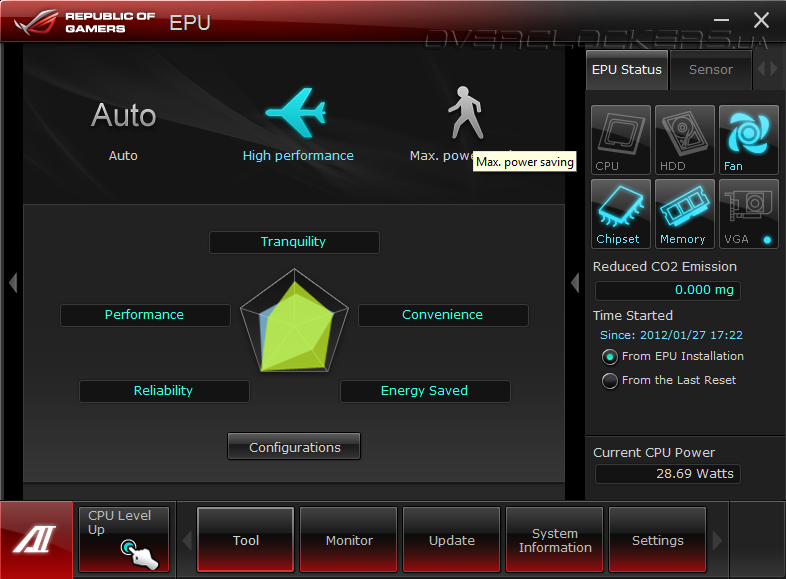Click the Reduced CO2 Emission value field
The height and width of the screenshot is (579, 786).
pyautogui.click(x=667, y=290)
